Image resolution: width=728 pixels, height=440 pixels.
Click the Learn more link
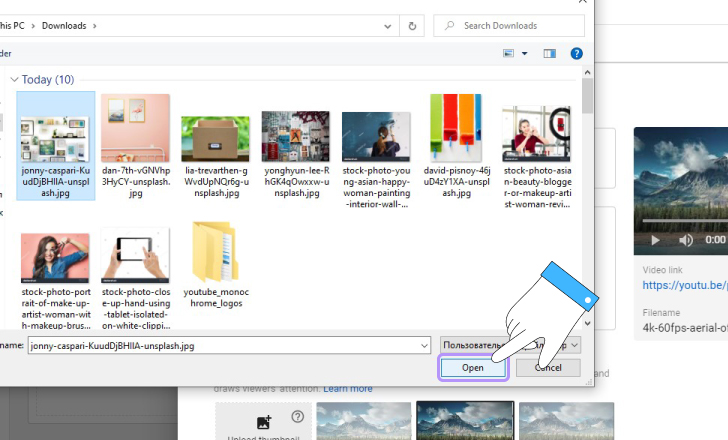coord(348,388)
